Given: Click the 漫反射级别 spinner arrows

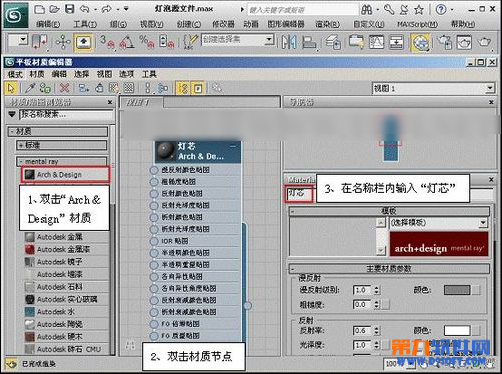Looking at the screenshot, I should coord(377,290).
